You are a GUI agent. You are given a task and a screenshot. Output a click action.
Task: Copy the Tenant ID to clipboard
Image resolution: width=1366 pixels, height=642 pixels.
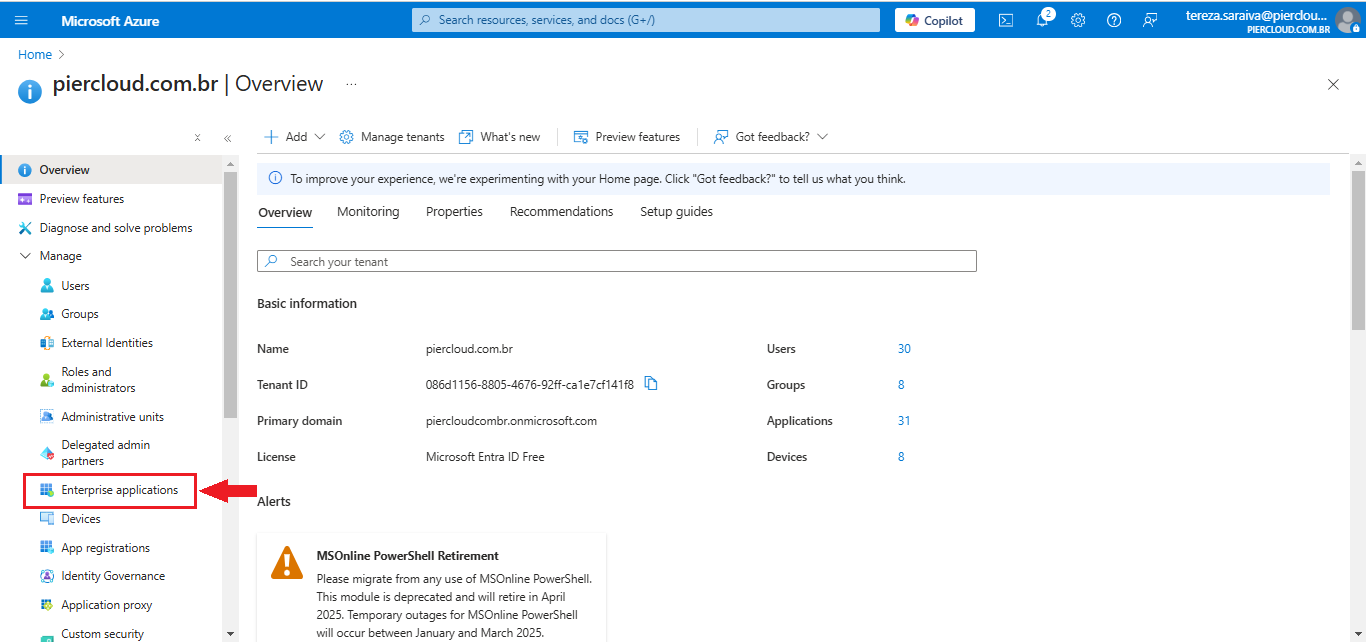(651, 384)
